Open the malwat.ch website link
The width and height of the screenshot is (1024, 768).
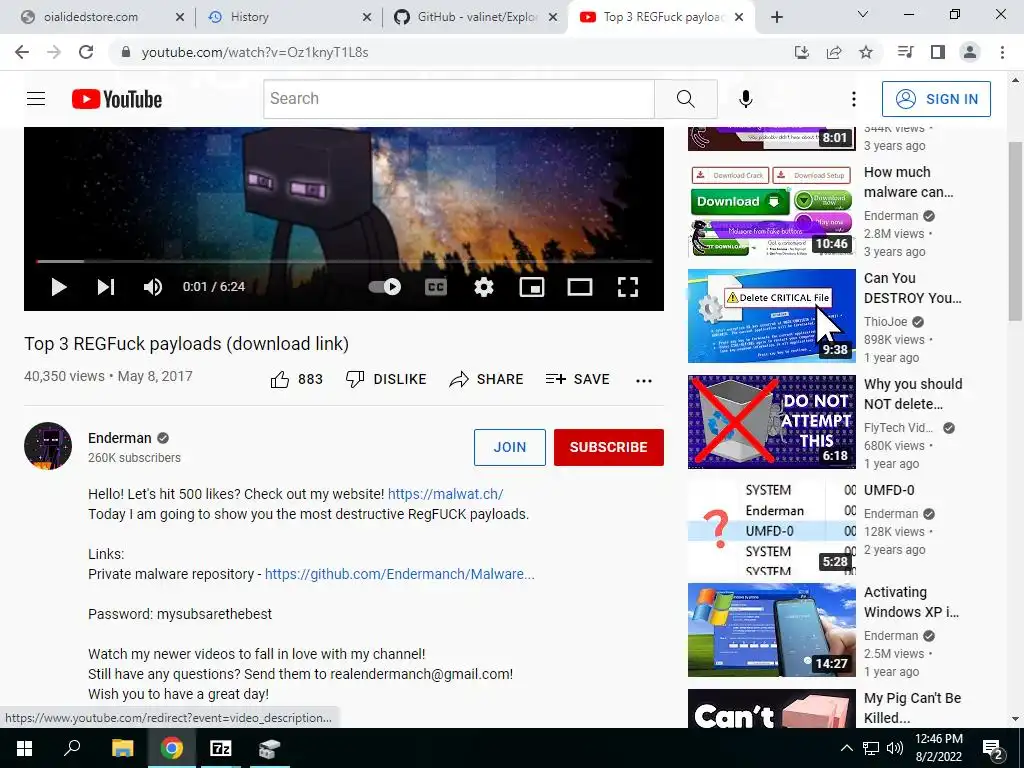[445, 494]
